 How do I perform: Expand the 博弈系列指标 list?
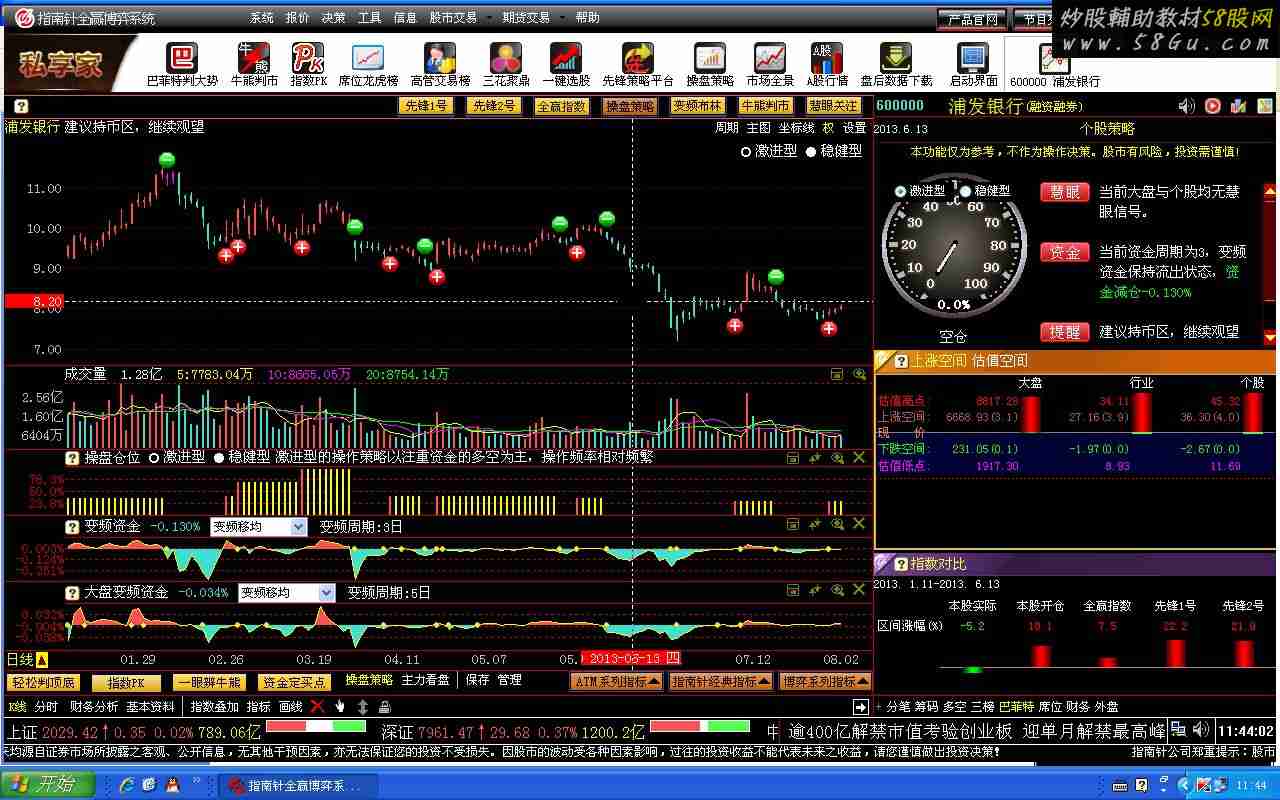pyautogui.click(x=825, y=681)
